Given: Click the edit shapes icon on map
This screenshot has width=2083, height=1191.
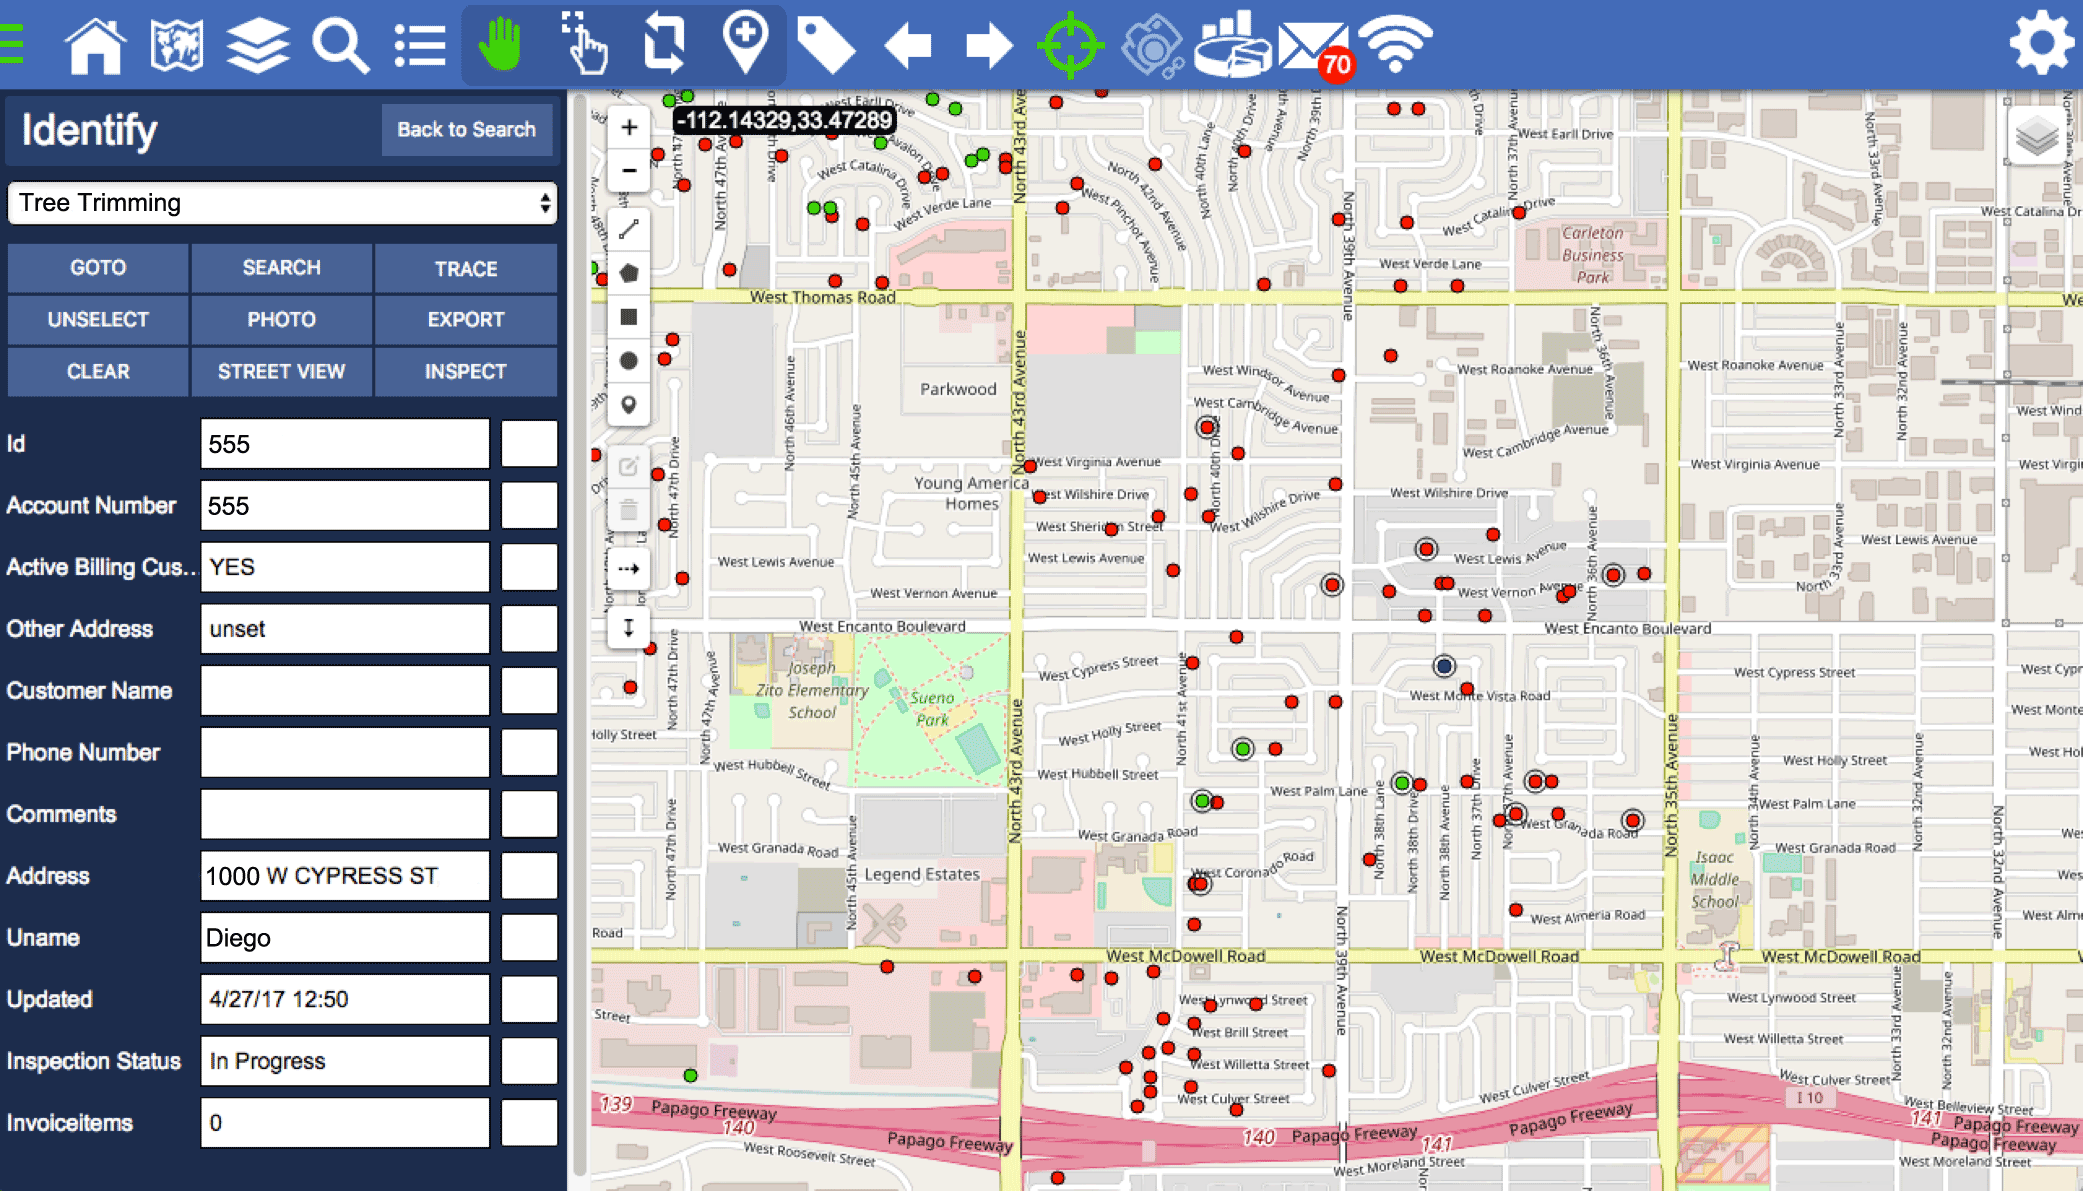Looking at the screenshot, I should click(629, 466).
